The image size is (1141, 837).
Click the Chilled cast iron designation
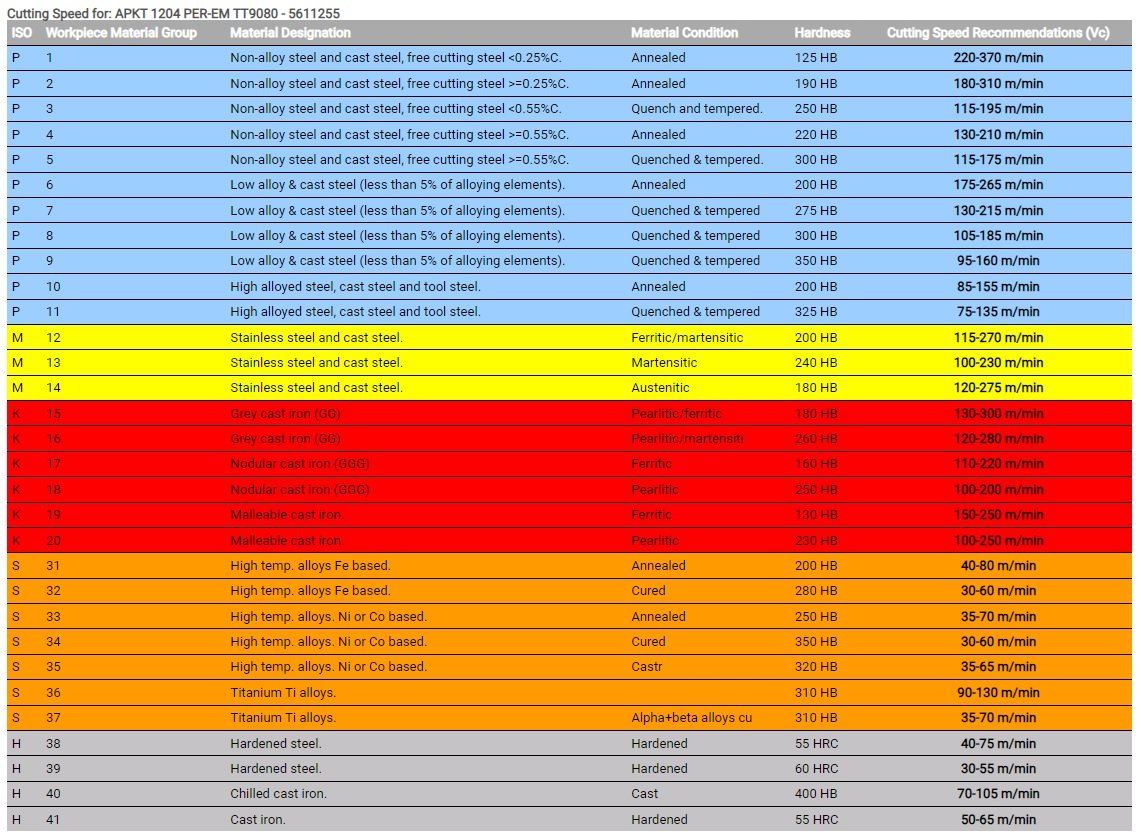[x=278, y=794]
